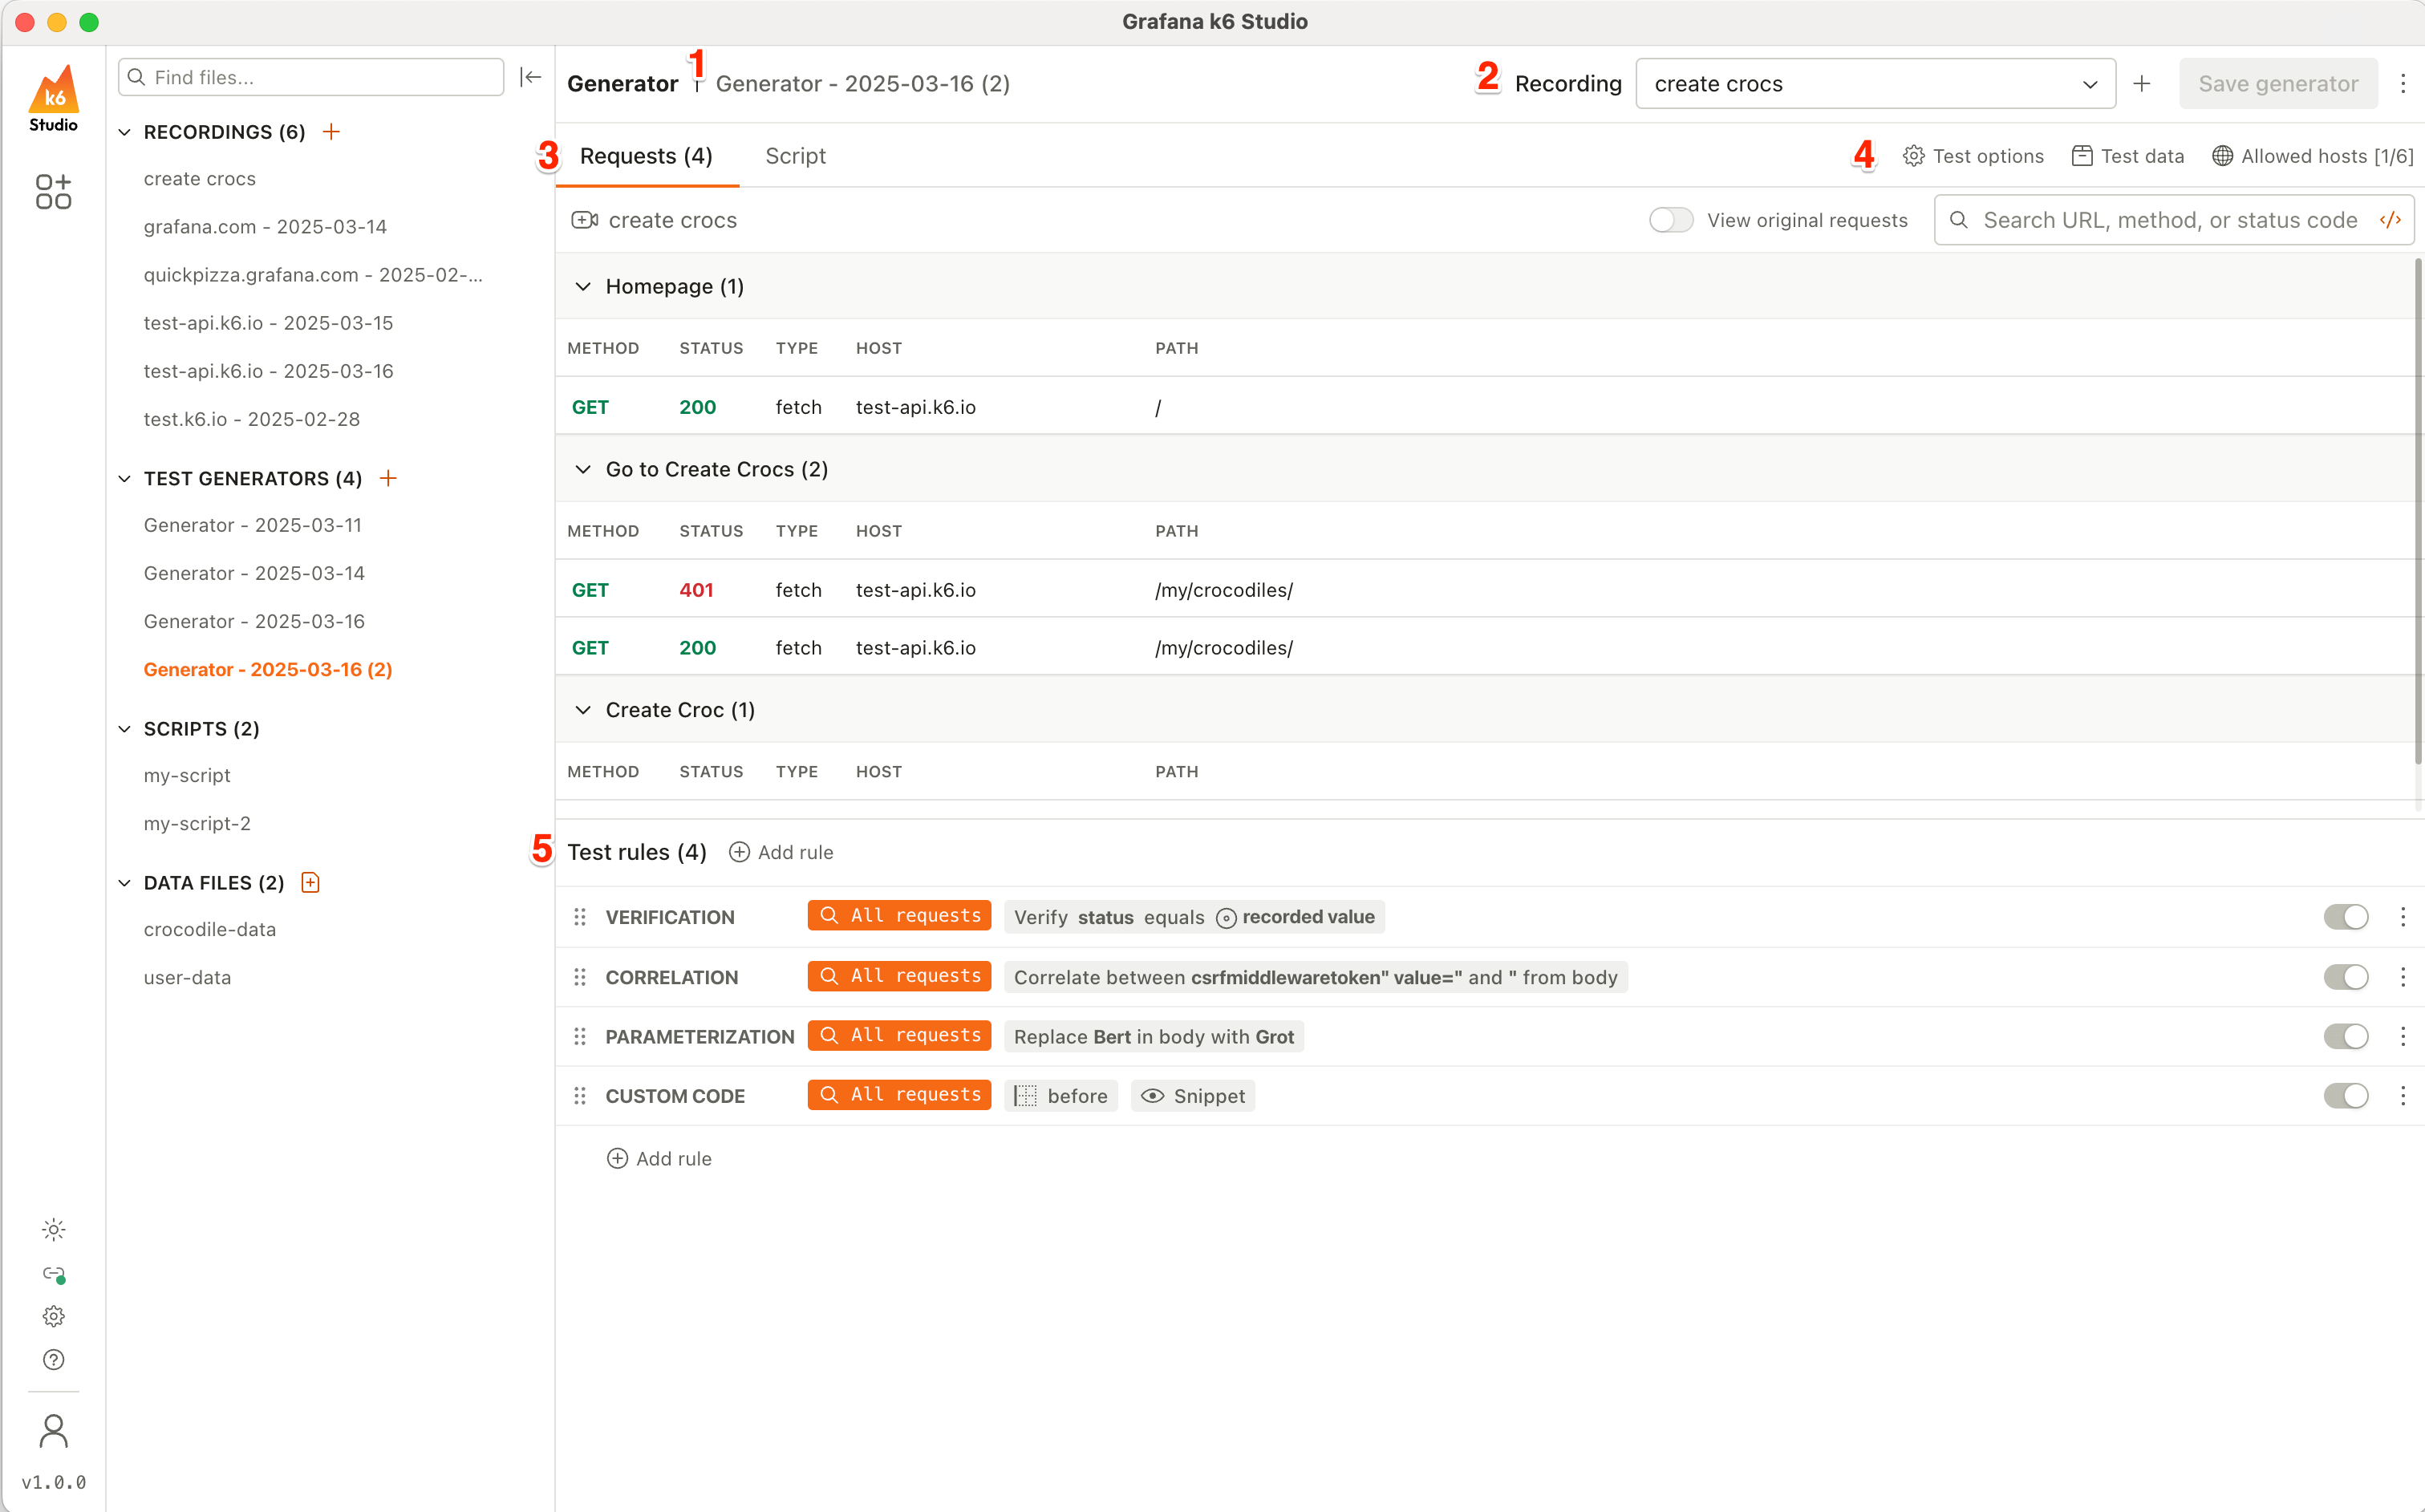Toggle View original requests

tap(1670, 219)
